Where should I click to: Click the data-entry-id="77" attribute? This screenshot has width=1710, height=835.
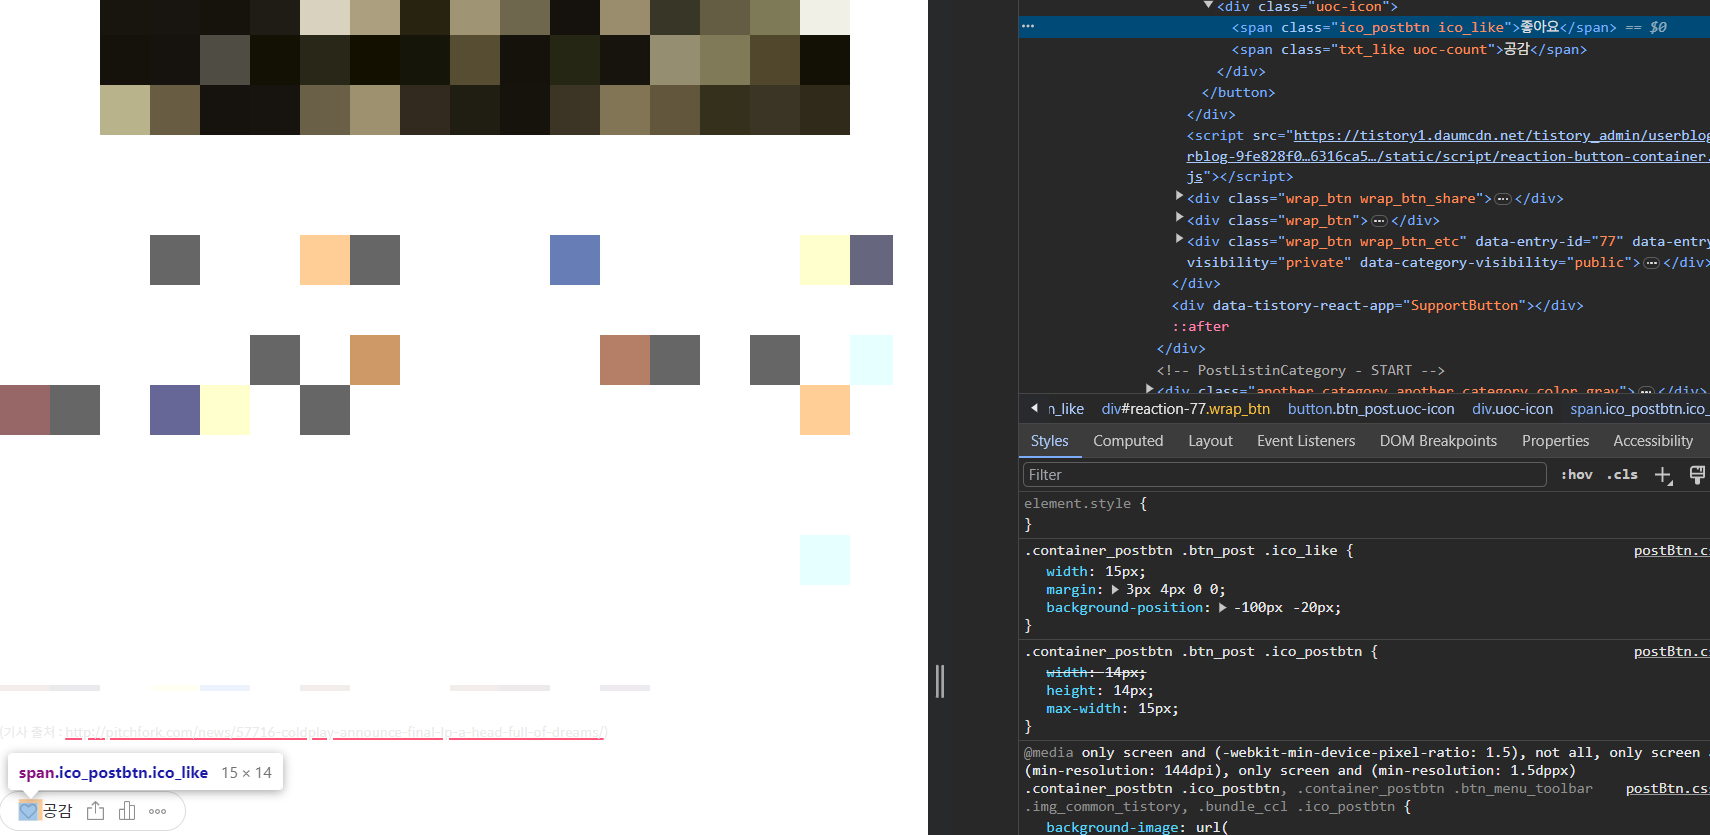1549,242
